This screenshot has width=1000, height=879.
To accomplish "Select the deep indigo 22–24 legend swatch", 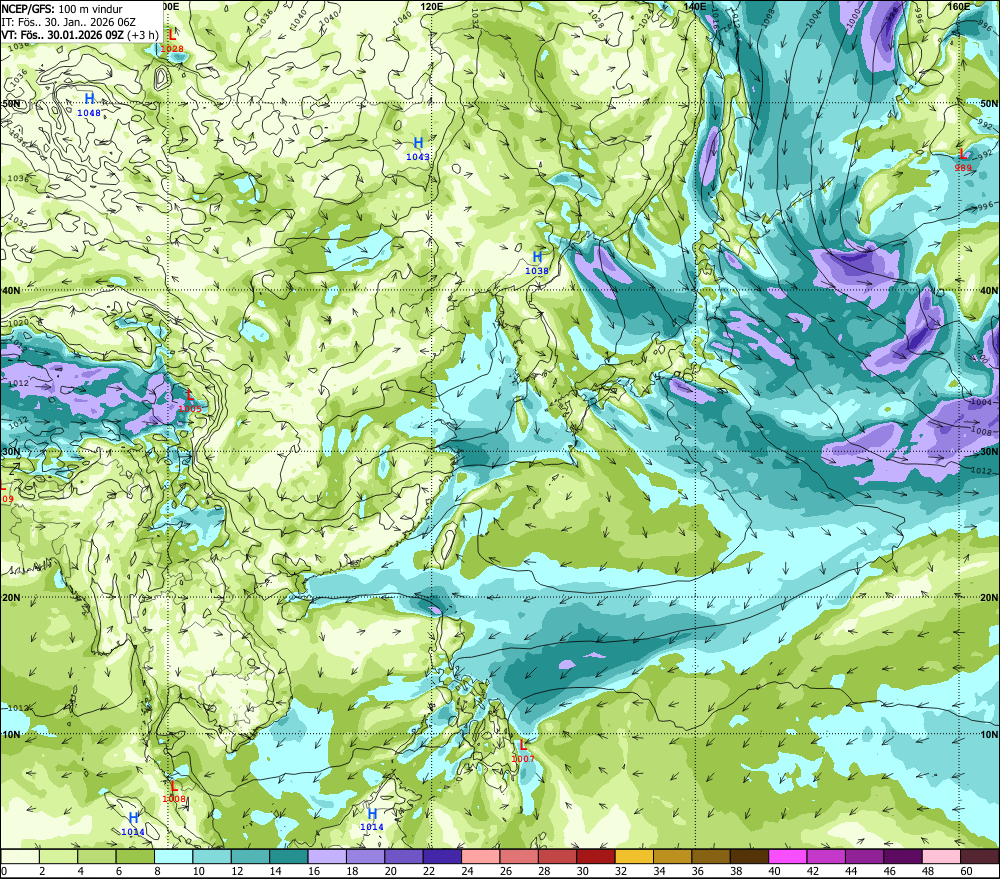I will (442, 856).
